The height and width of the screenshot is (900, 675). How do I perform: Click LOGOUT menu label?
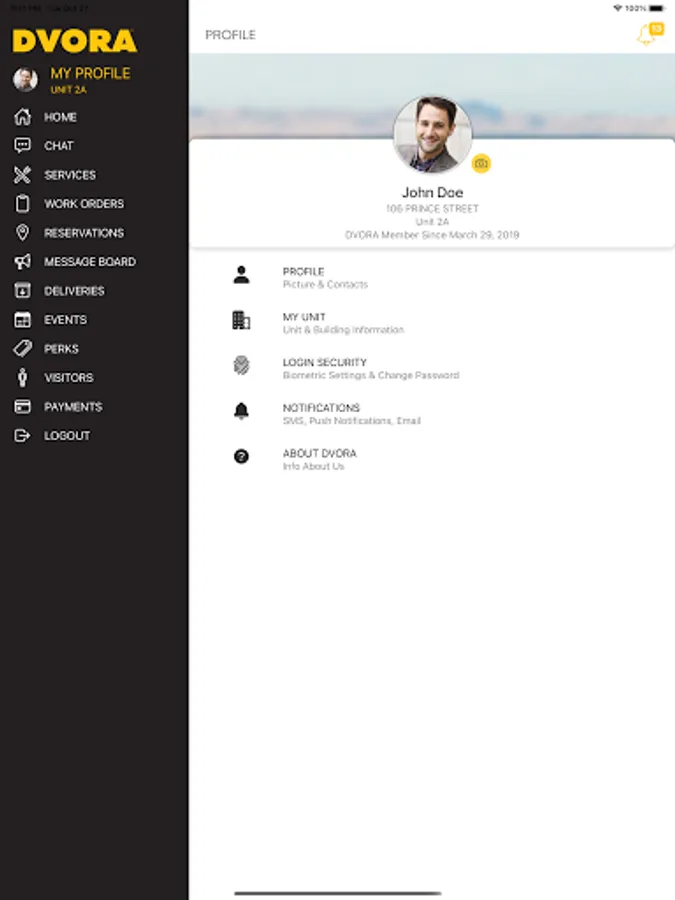tap(67, 436)
